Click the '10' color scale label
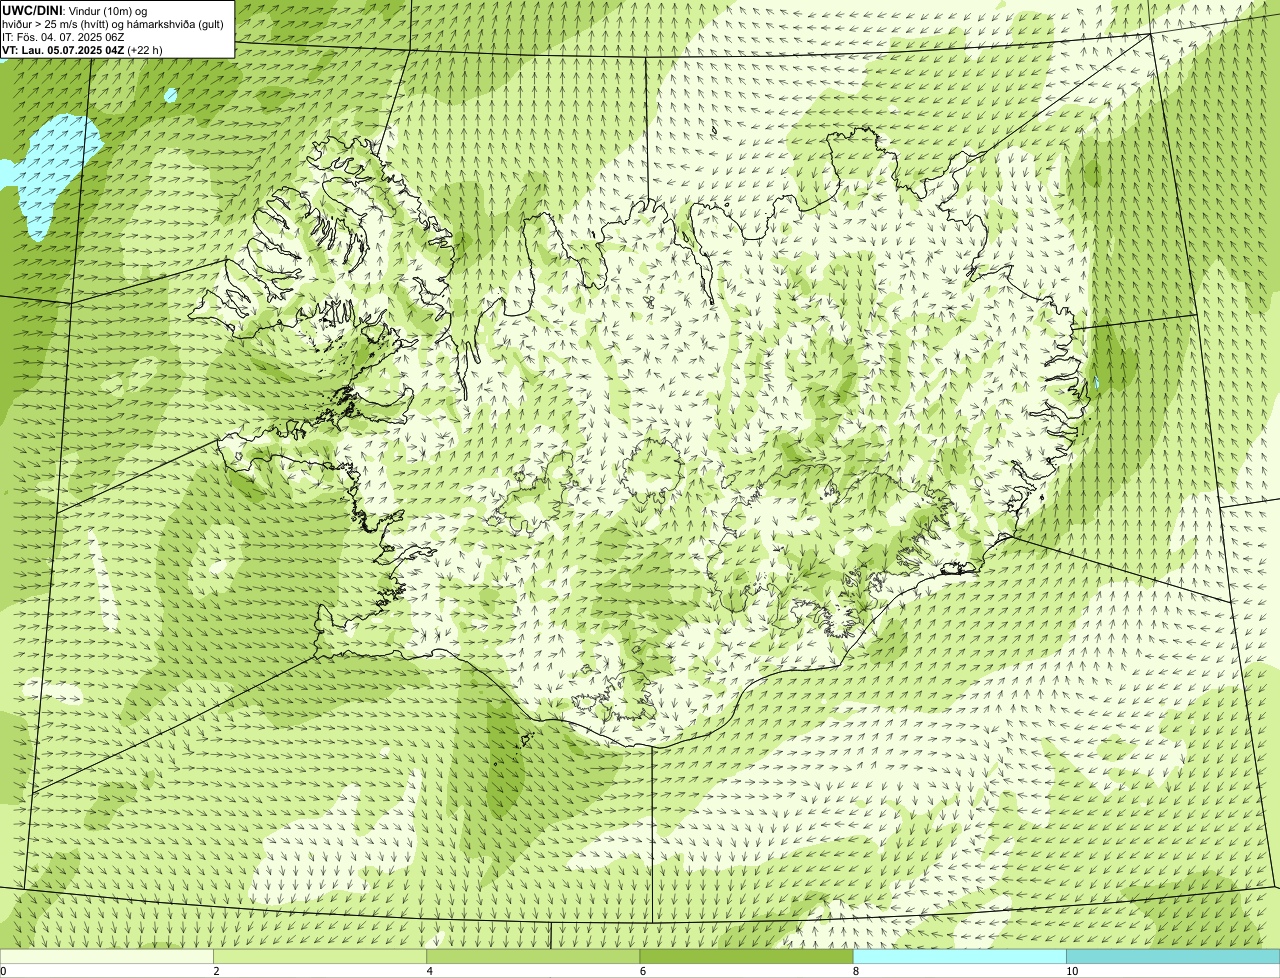The width and height of the screenshot is (1280, 978). 1072,971
